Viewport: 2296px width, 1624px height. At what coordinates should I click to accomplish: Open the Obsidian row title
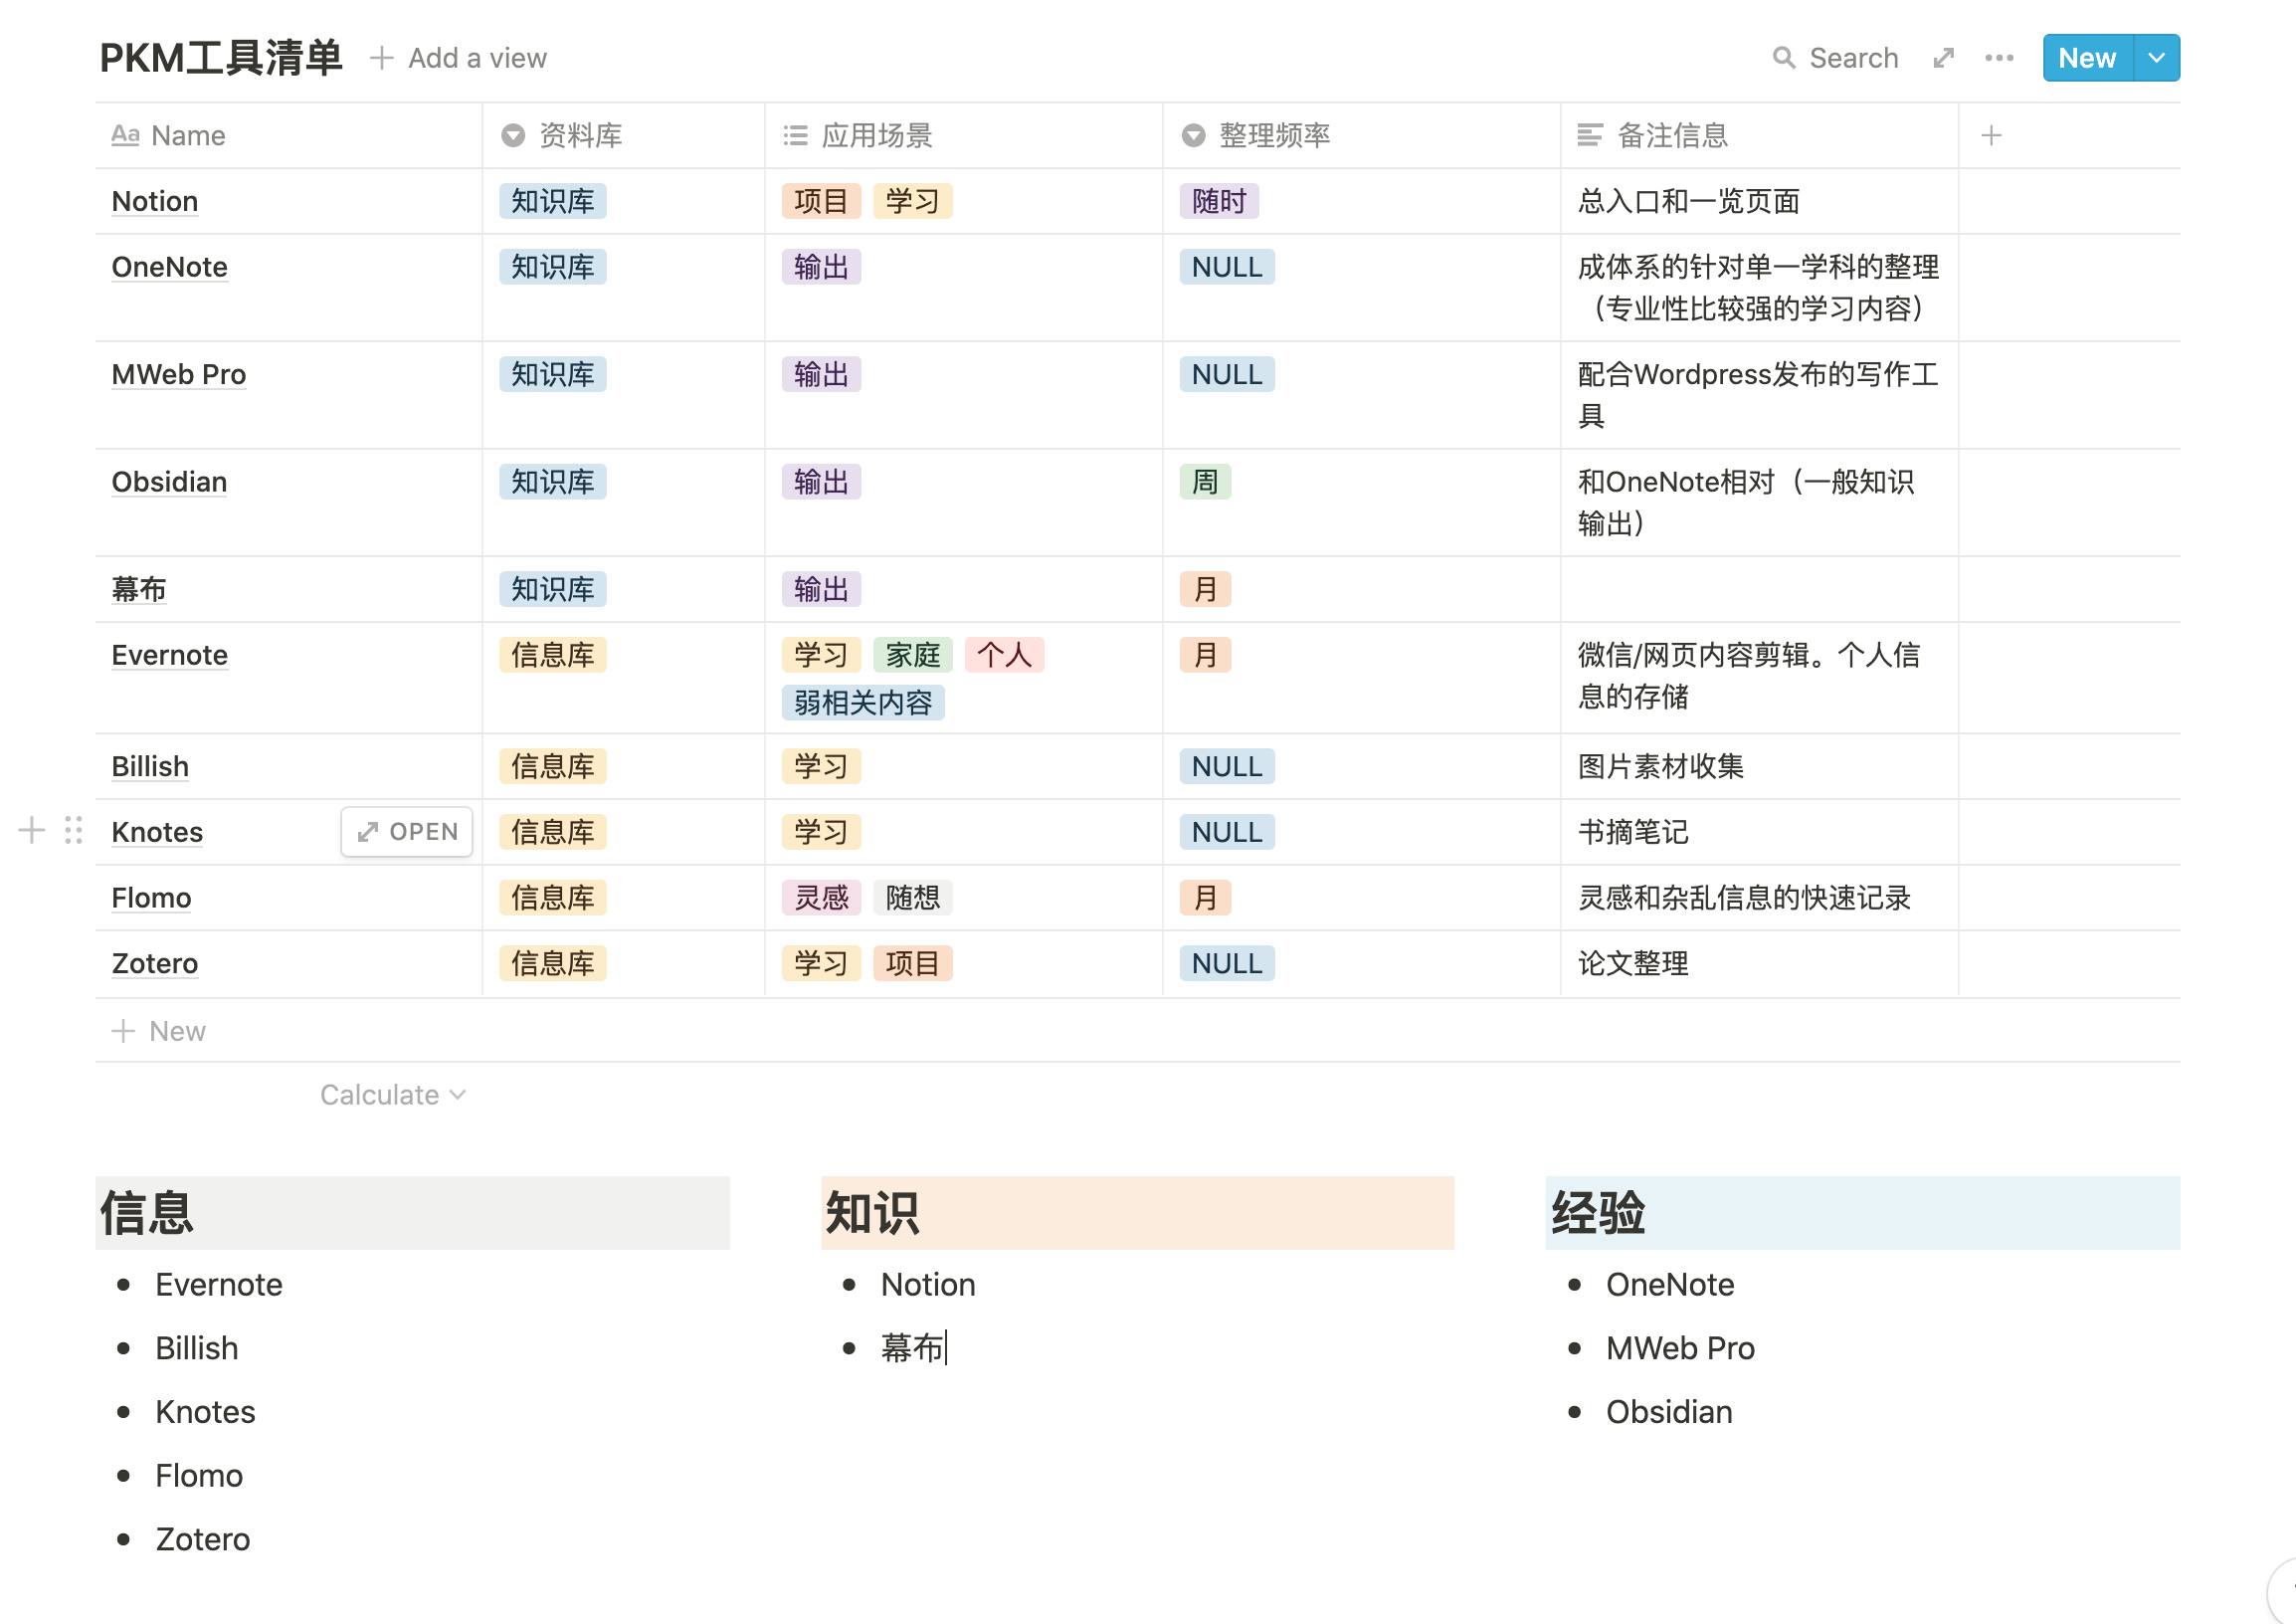[170, 482]
